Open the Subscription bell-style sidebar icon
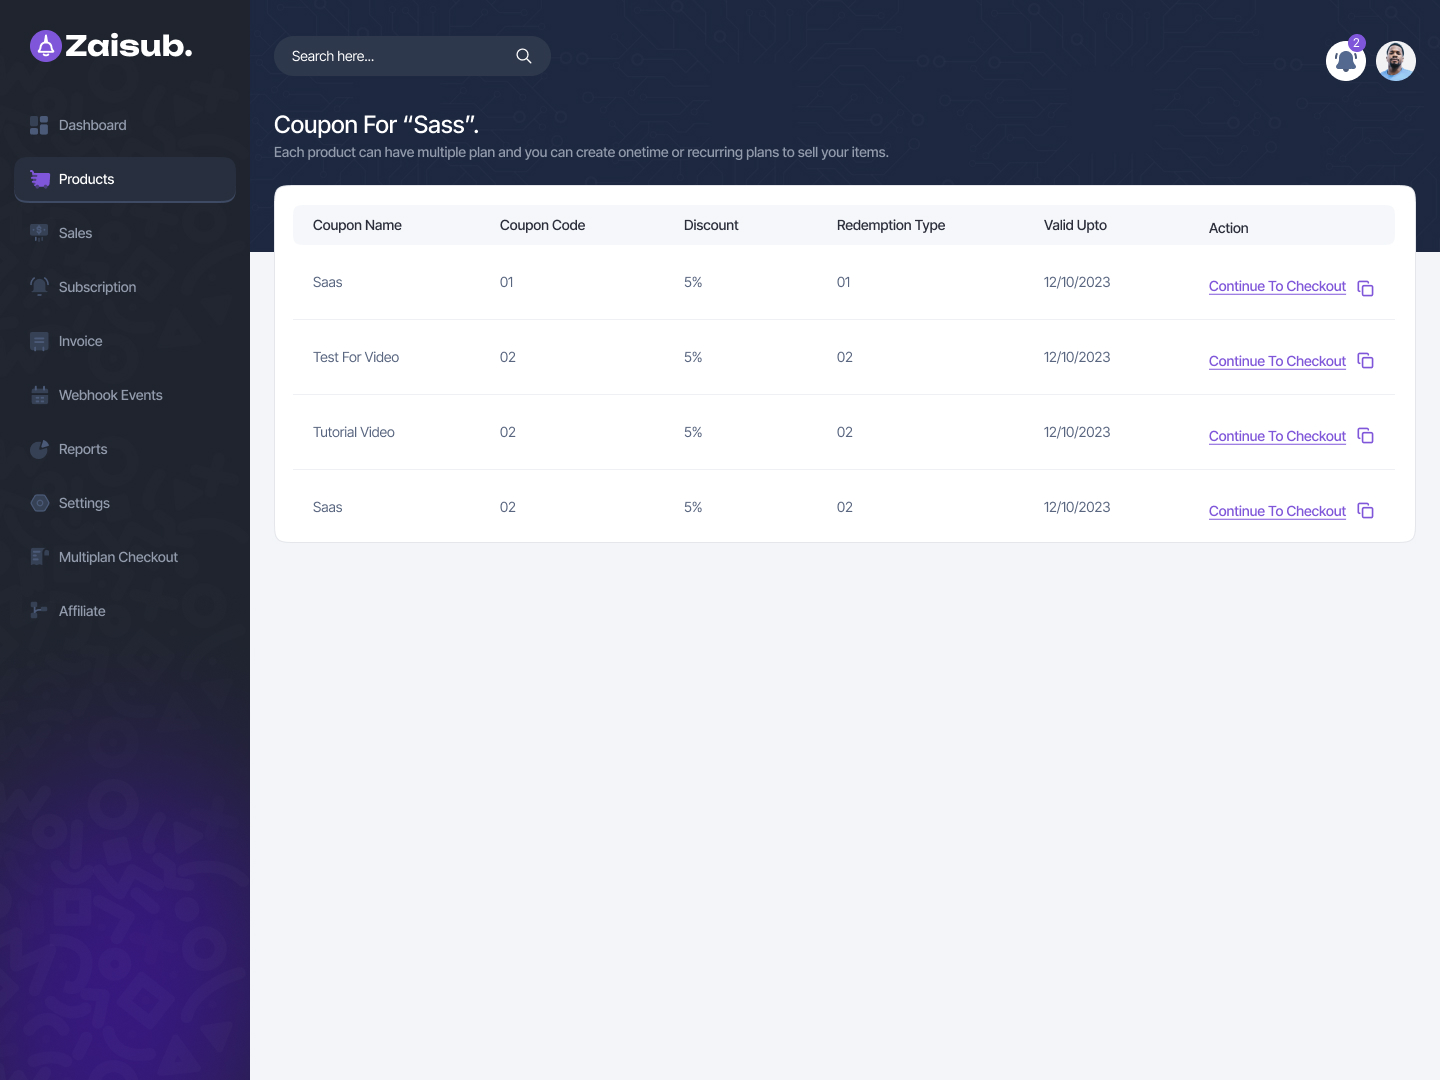The height and width of the screenshot is (1080, 1440). tap(39, 287)
